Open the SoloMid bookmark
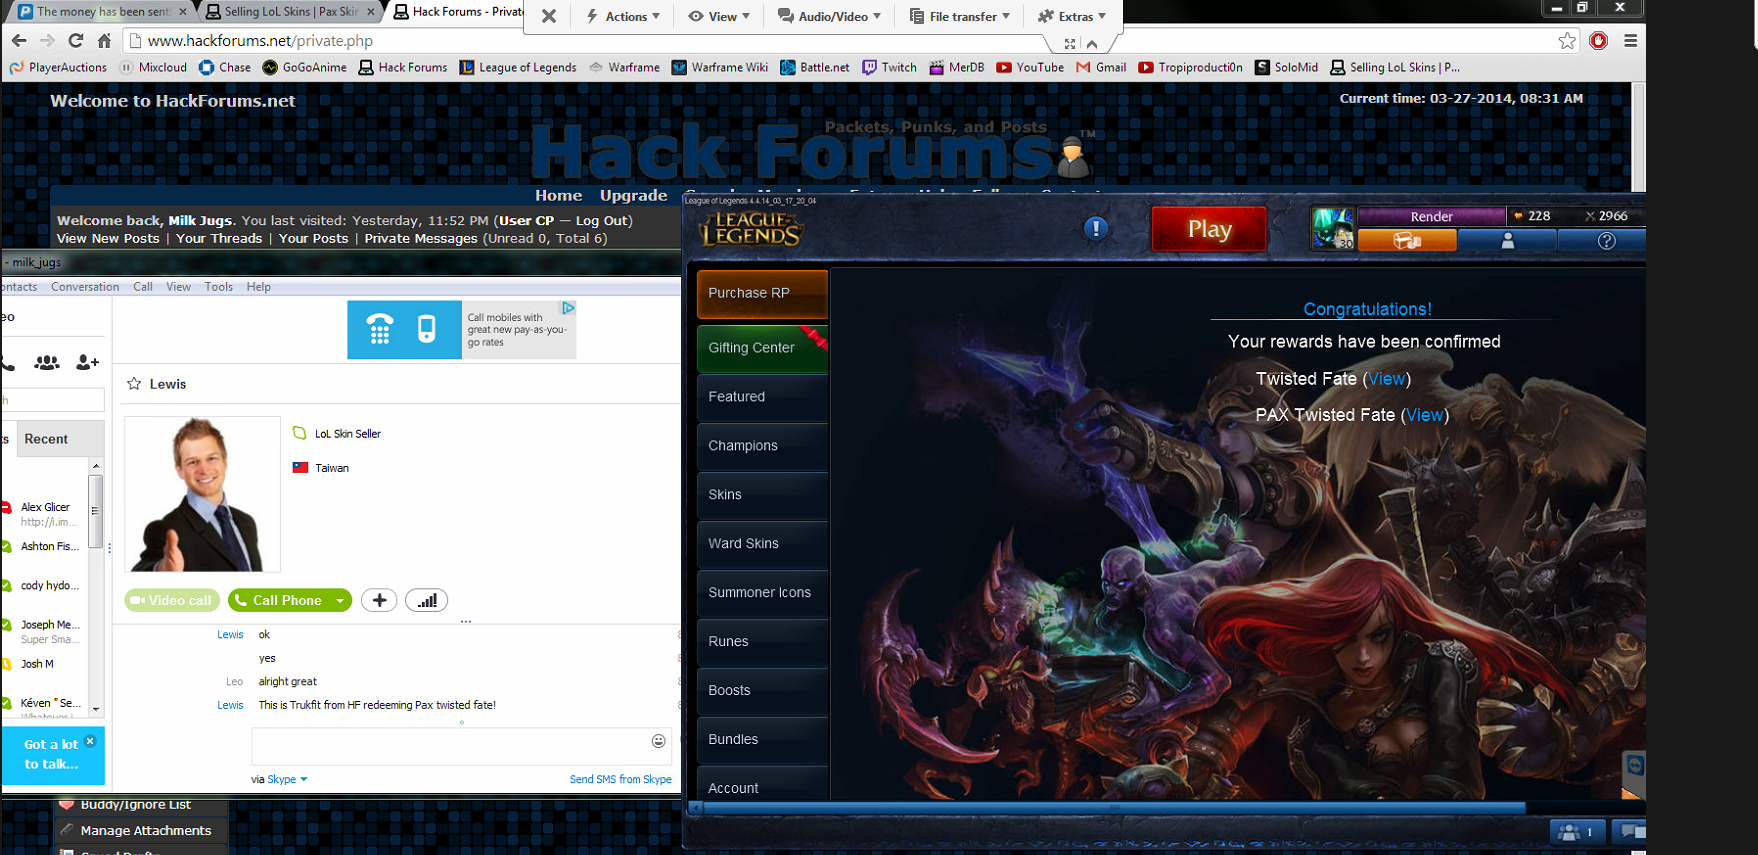Screen dimensions: 1758x855 (1286, 67)
